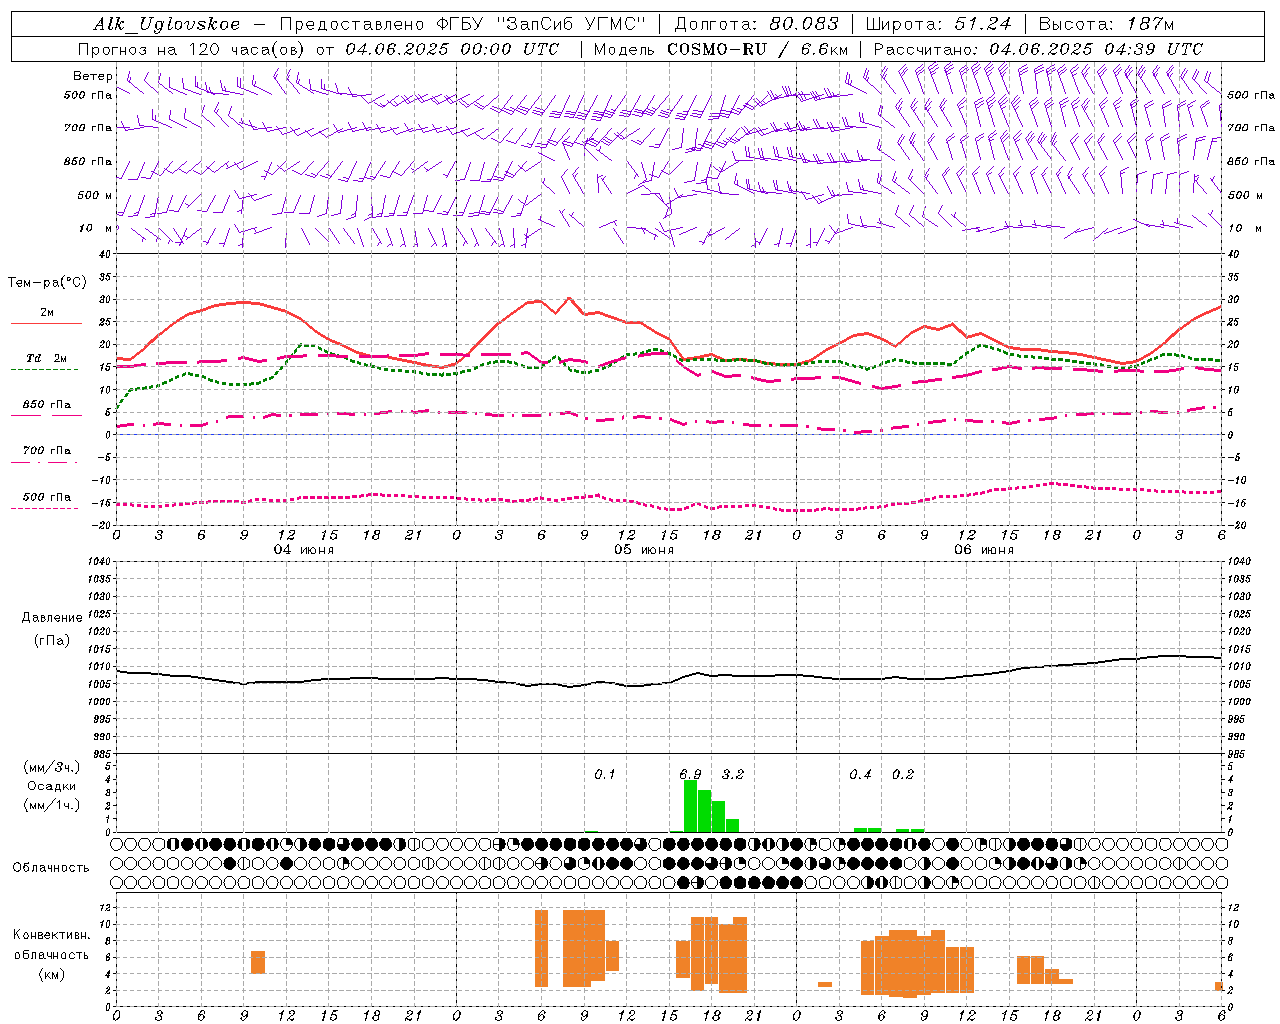Screen dimensions: 1280x1024
Task: Click the model name 'COSMO-RU / 6.6км'
Action: (758, 49)
